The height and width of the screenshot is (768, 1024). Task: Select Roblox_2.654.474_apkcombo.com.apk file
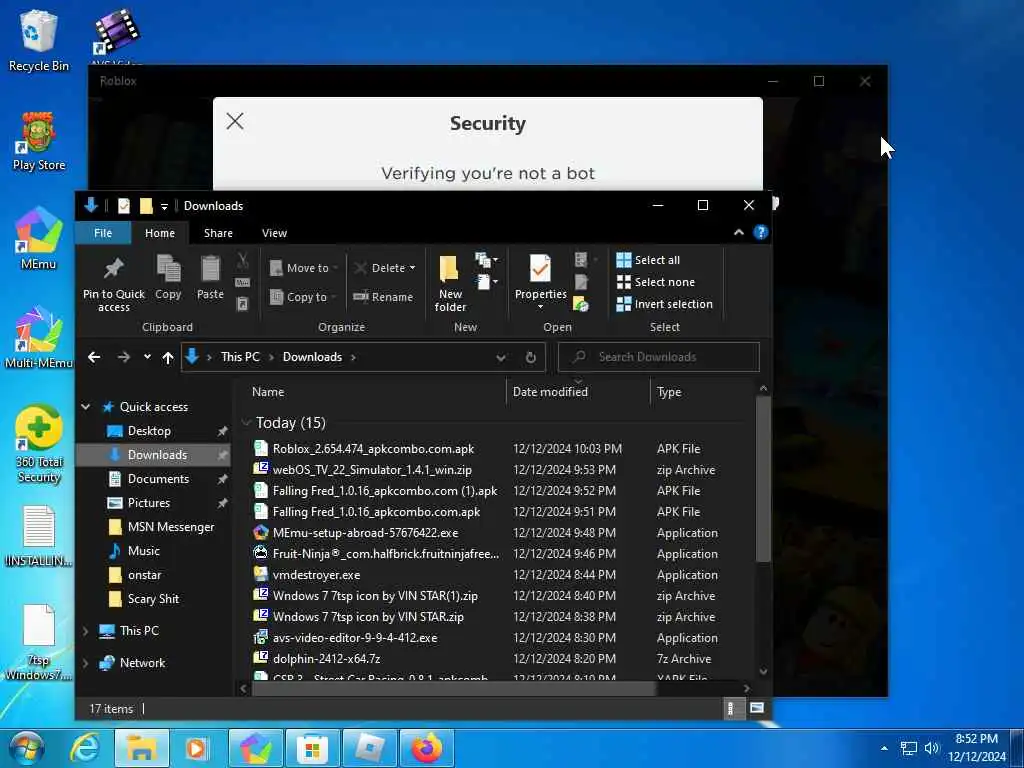373,449
